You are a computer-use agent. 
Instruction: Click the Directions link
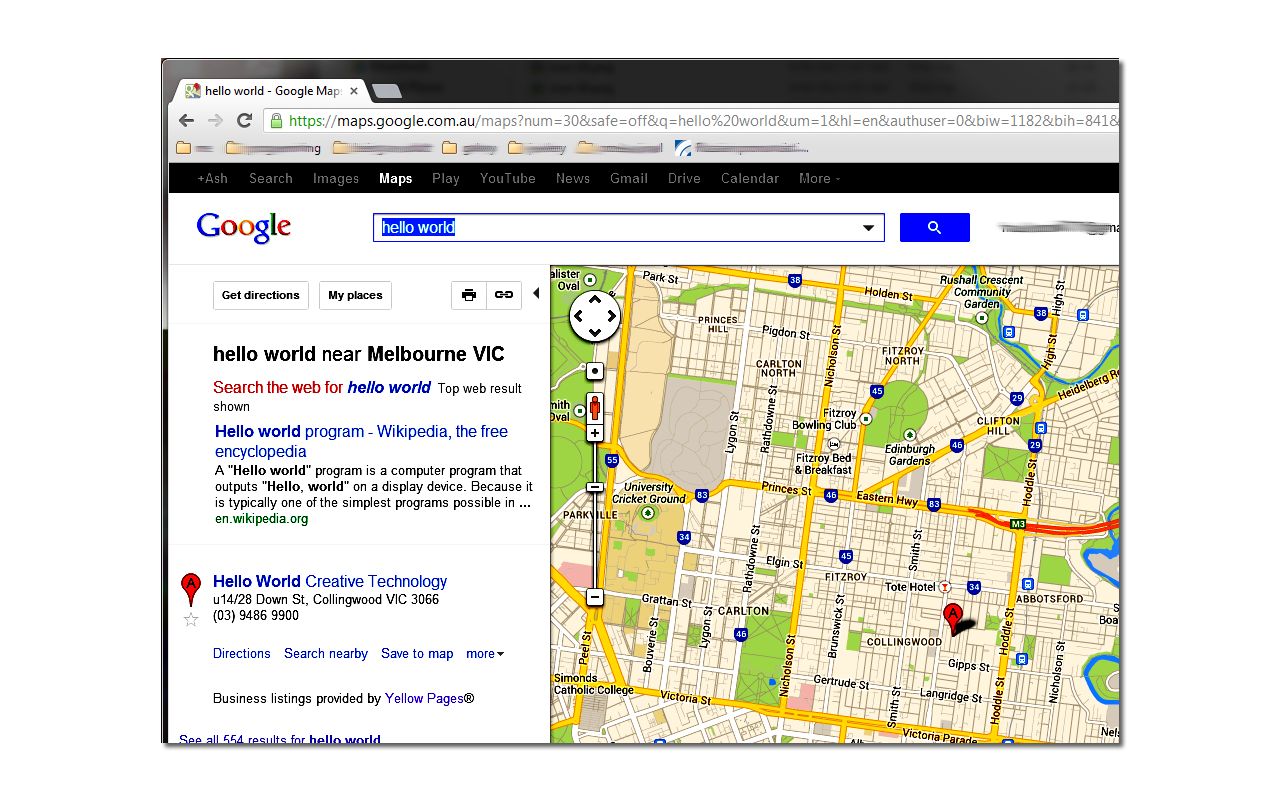click(x=242, y=654)
